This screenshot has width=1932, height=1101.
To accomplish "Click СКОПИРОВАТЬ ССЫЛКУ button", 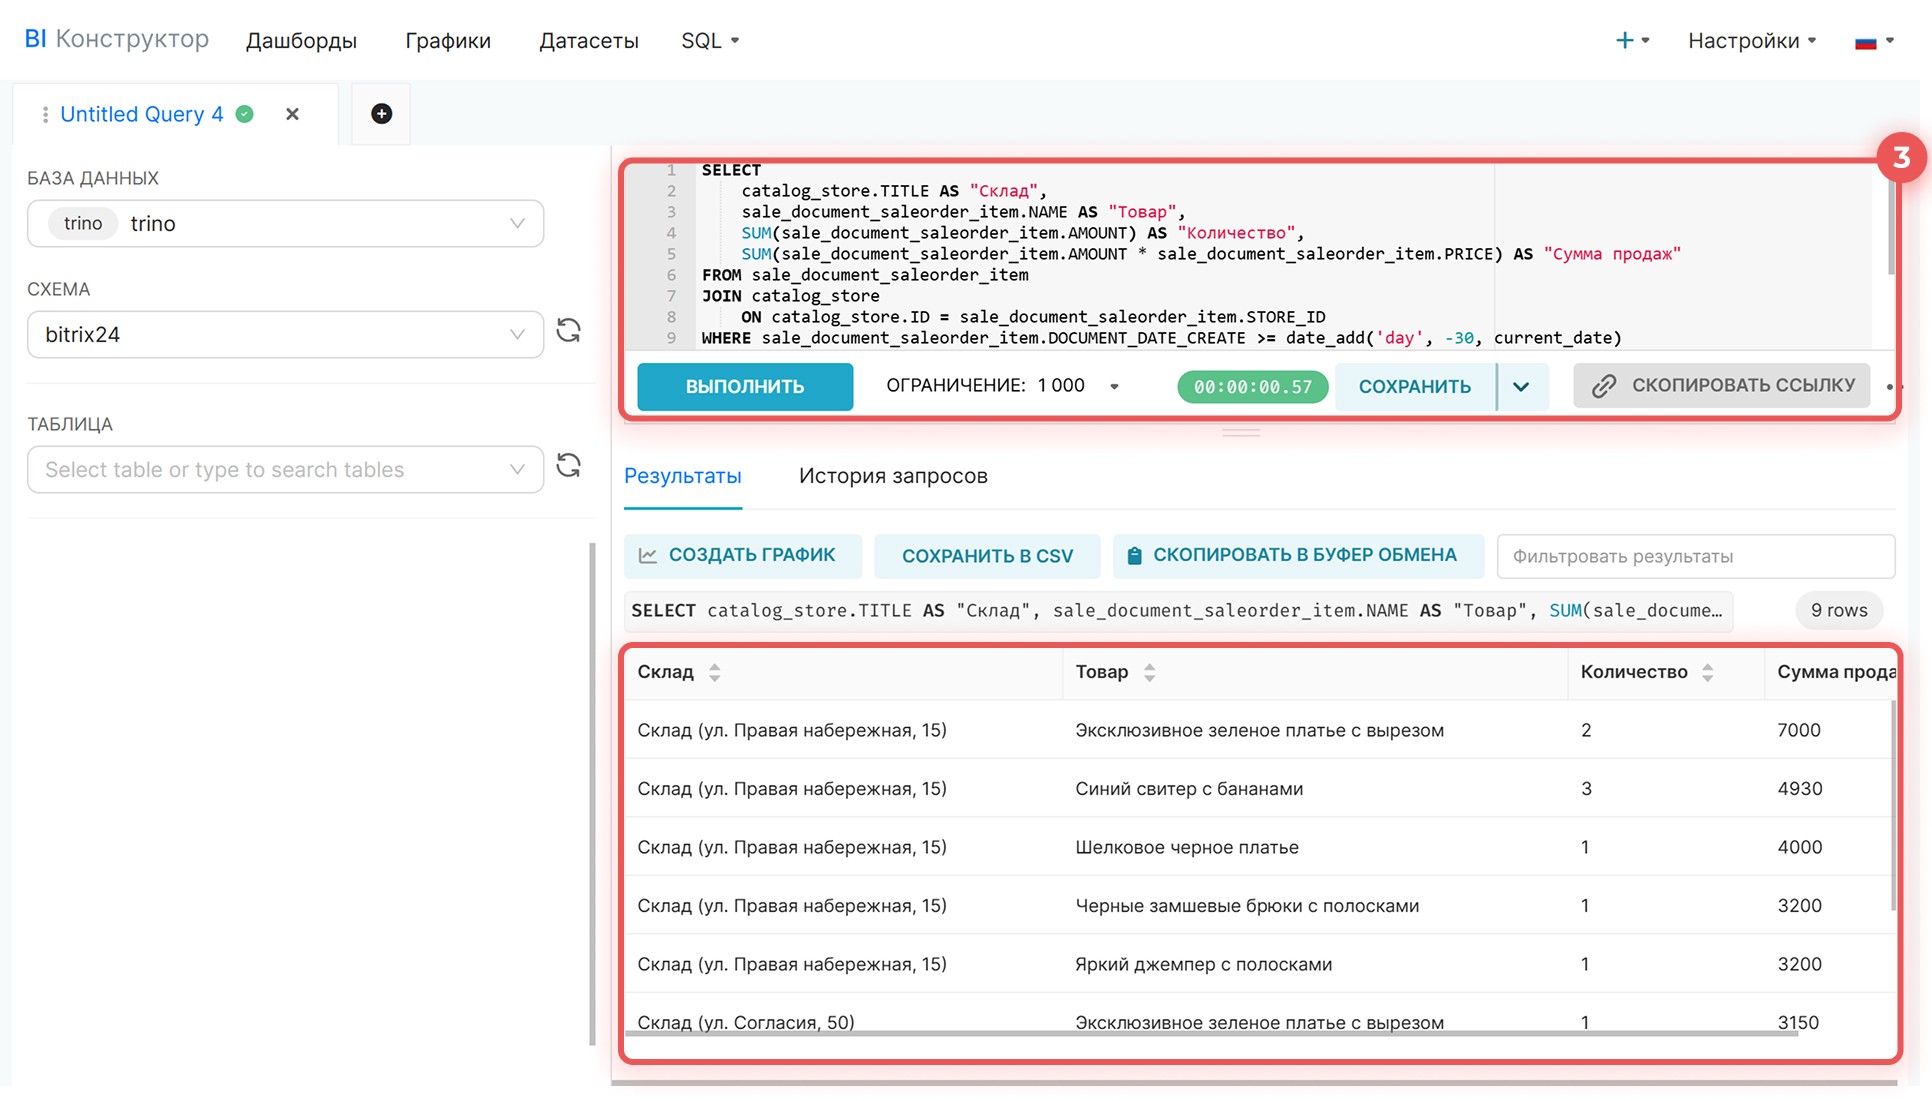I will 1722,386.
